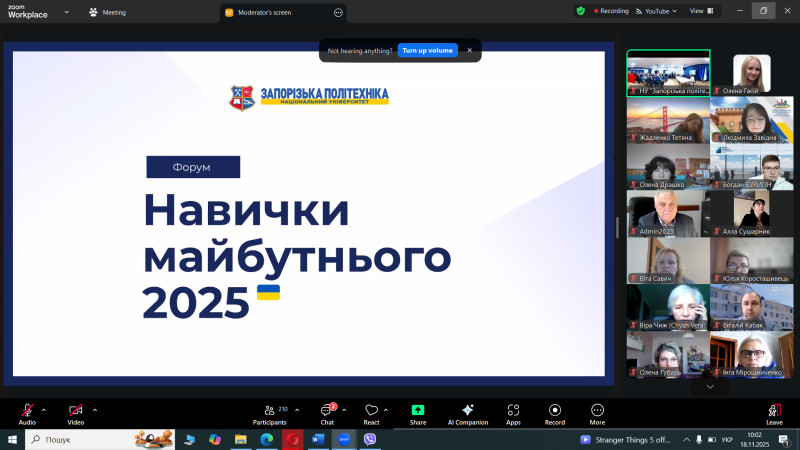
Task: Click the green encryption shield icon
Action: tap(580, 11)
